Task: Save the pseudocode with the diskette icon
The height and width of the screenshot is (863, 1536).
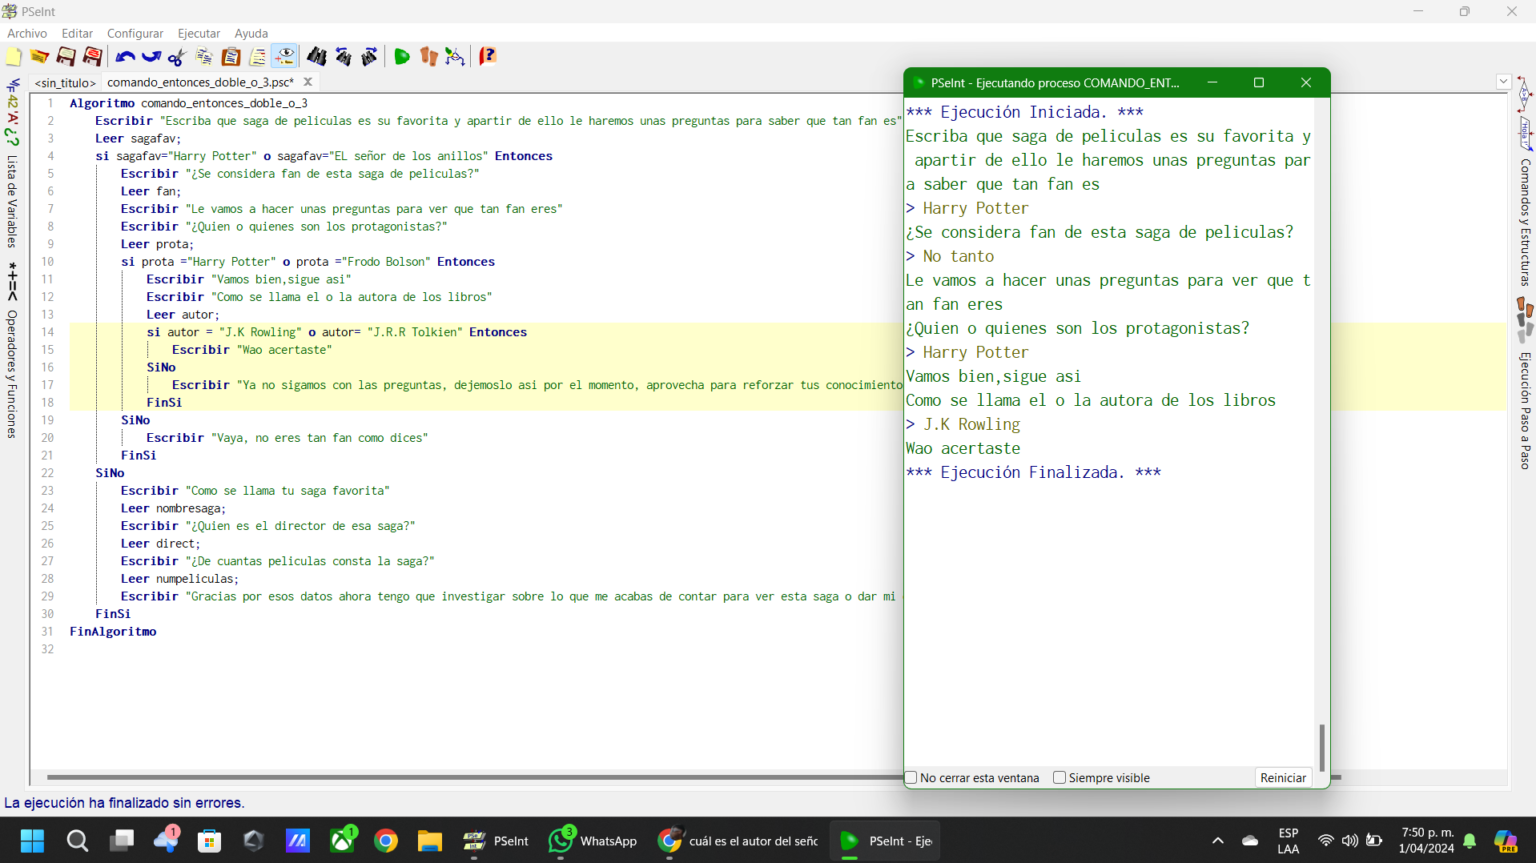Action: 66,56
